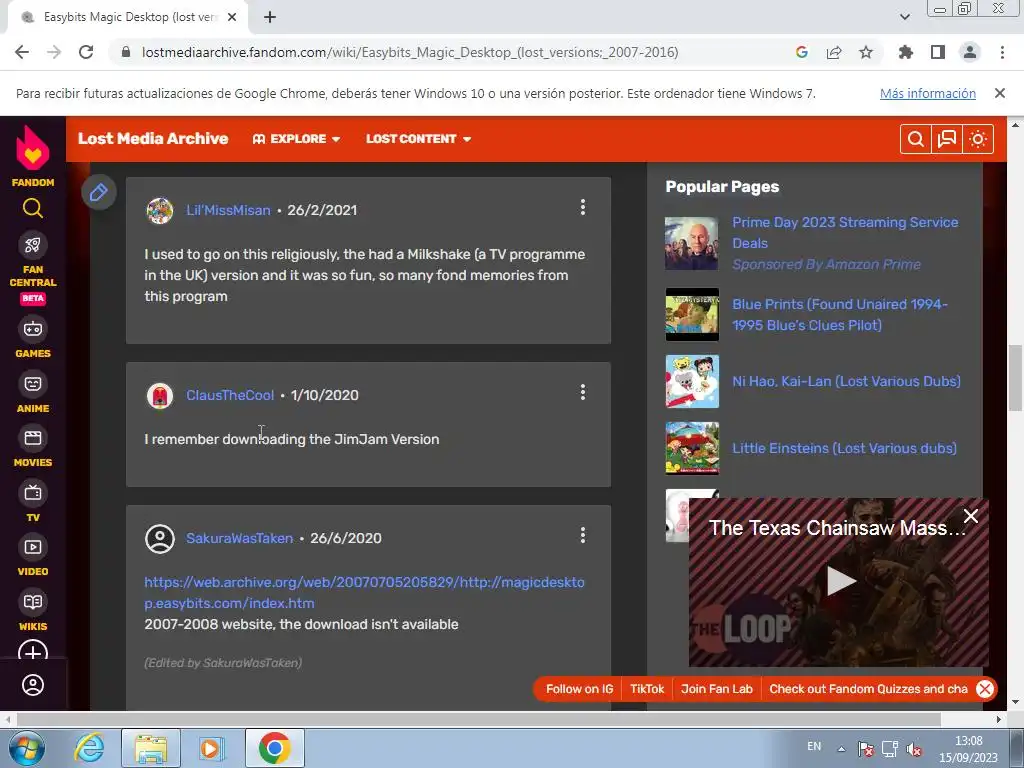This screenshot has height=768, width=1024.
Task: Select the Easybits Magic Desktop browser tab
Action: 127,18
